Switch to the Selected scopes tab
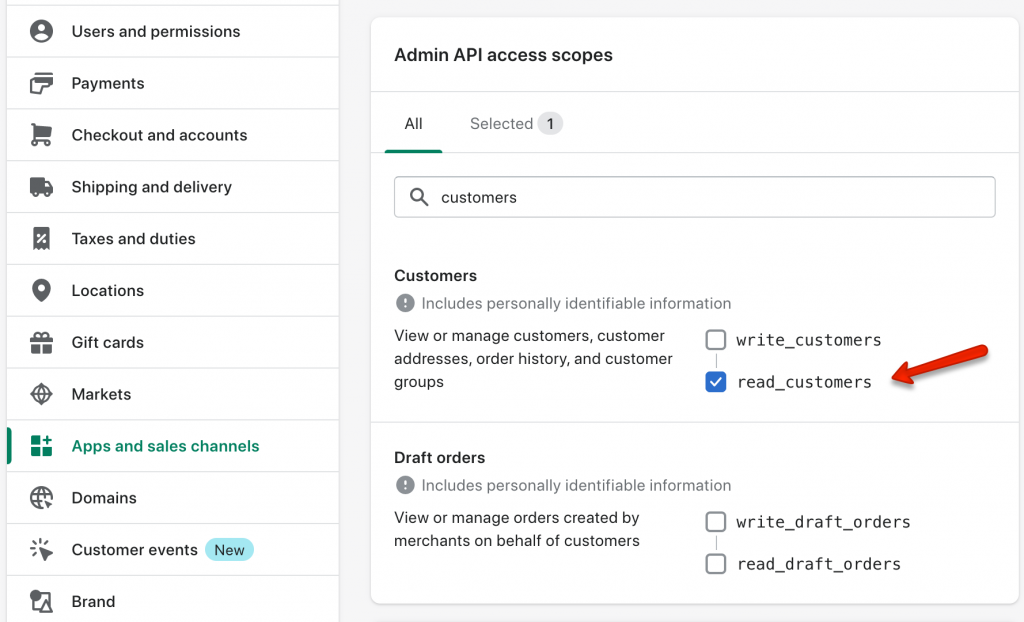This screenshot has height=622, width=1024. coord(516,123)
